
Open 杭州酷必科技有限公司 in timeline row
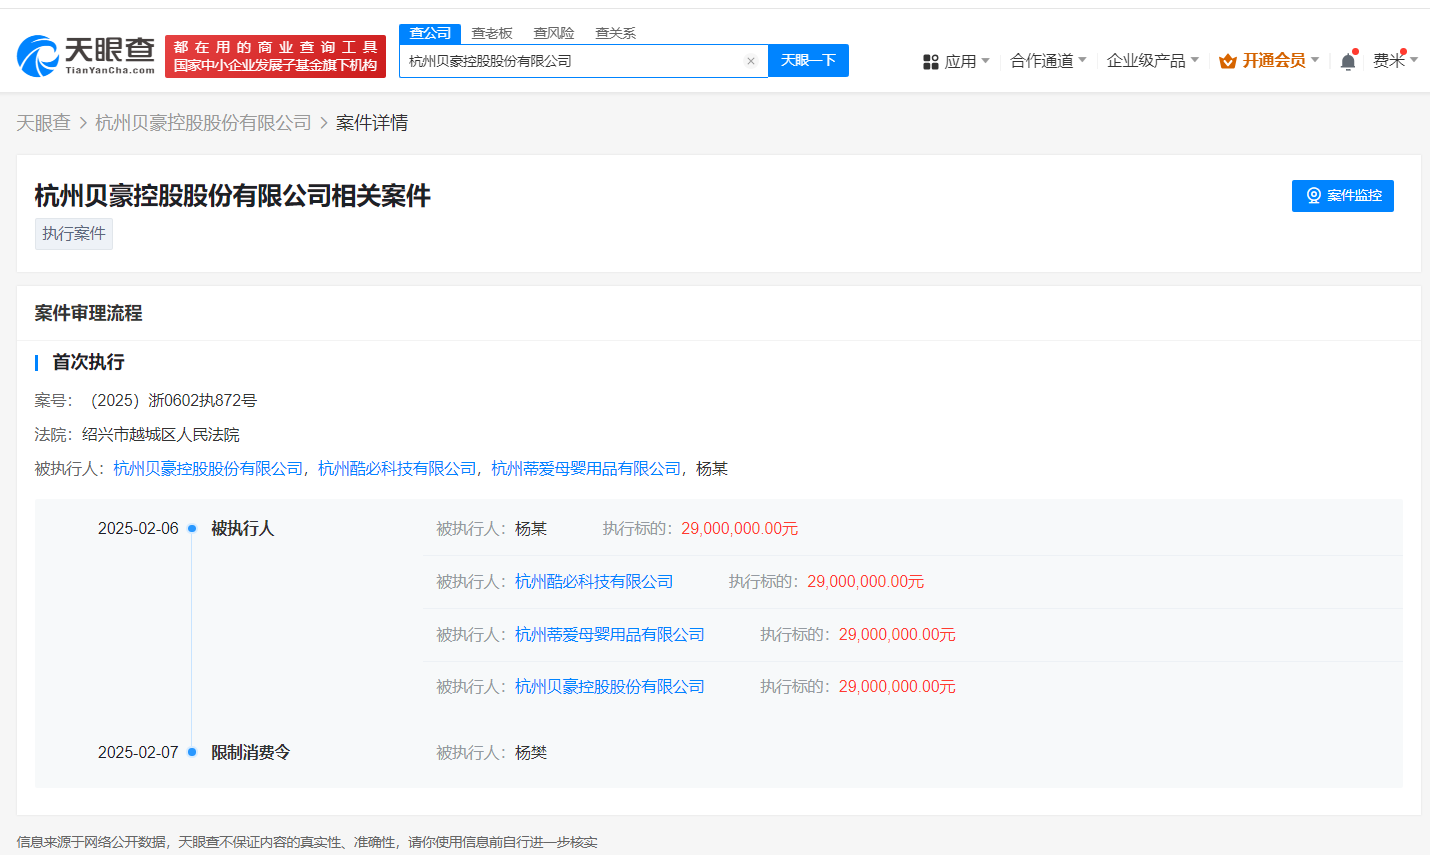click(x=594, y=582)
